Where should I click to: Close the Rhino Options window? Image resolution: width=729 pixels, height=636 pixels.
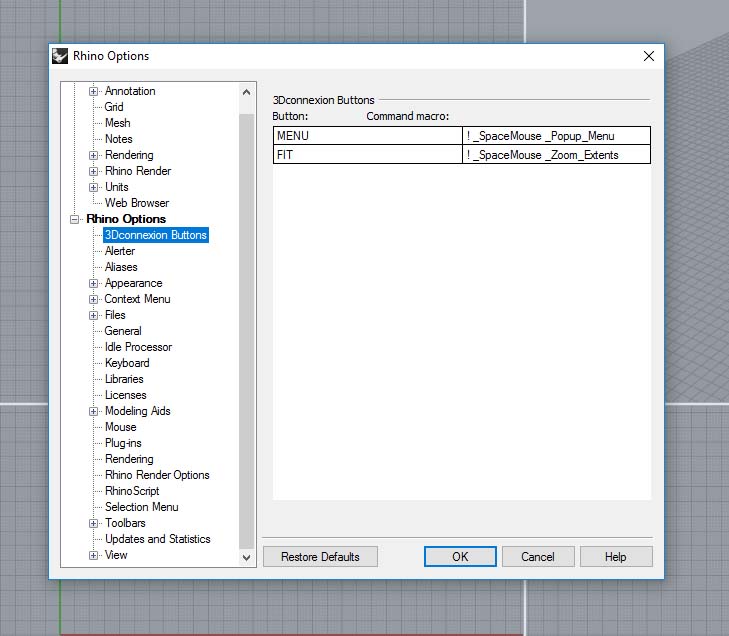[649, 56]
